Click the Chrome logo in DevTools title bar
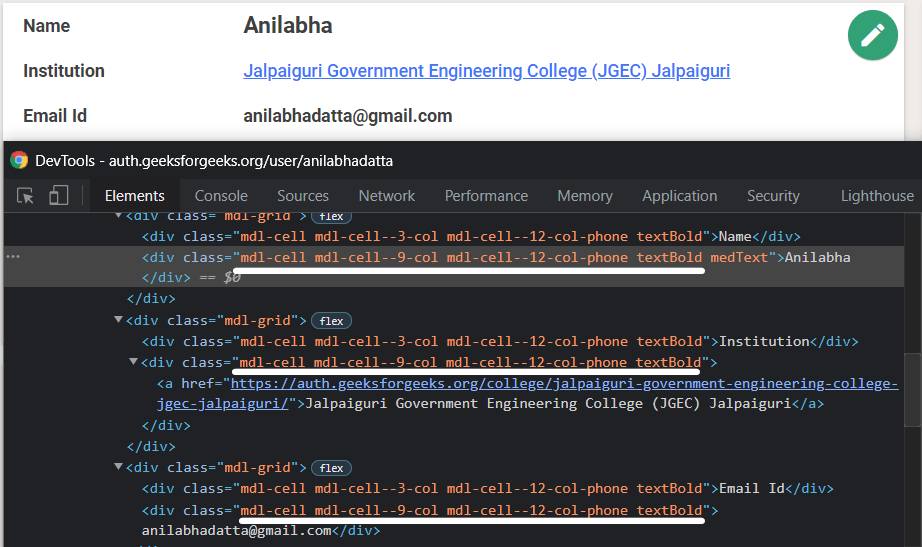Viewport: 922px width, 547px height. click(x=19, y=160)
